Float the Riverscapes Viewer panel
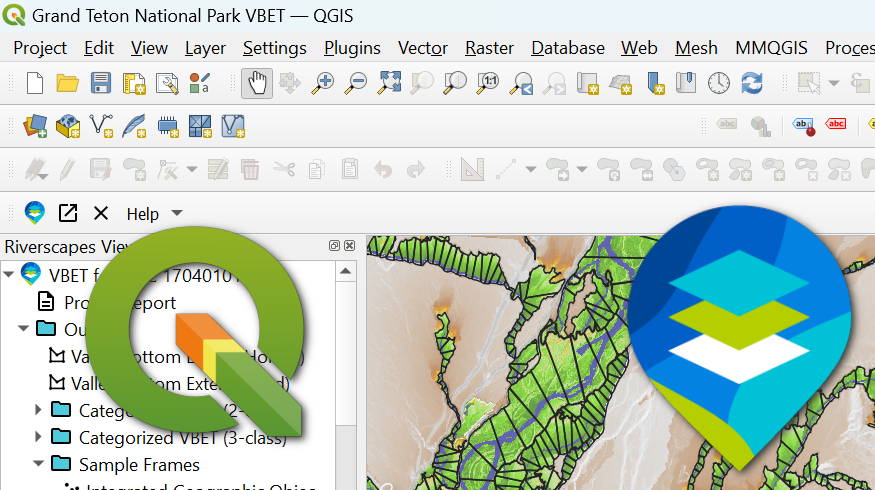The width and height of the screenshot is (875, 490). (334, 246)
